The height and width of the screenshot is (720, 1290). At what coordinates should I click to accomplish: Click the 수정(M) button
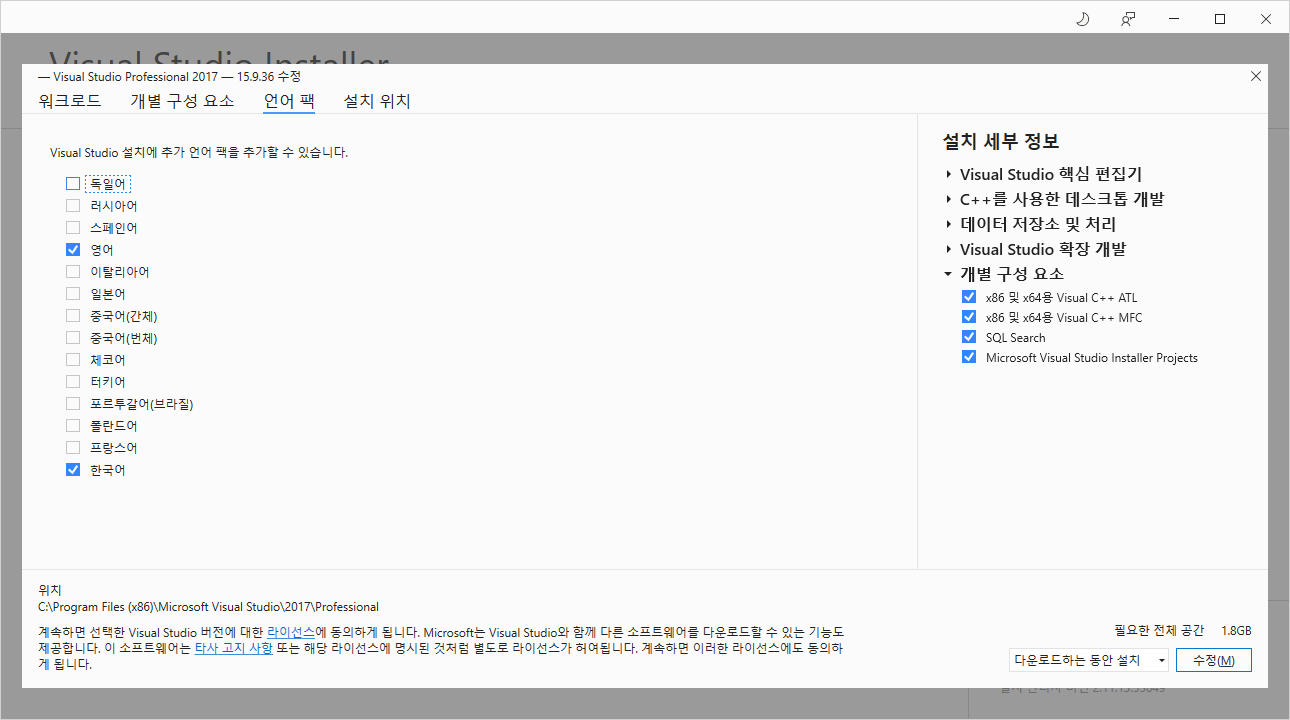pos(1214,660)
